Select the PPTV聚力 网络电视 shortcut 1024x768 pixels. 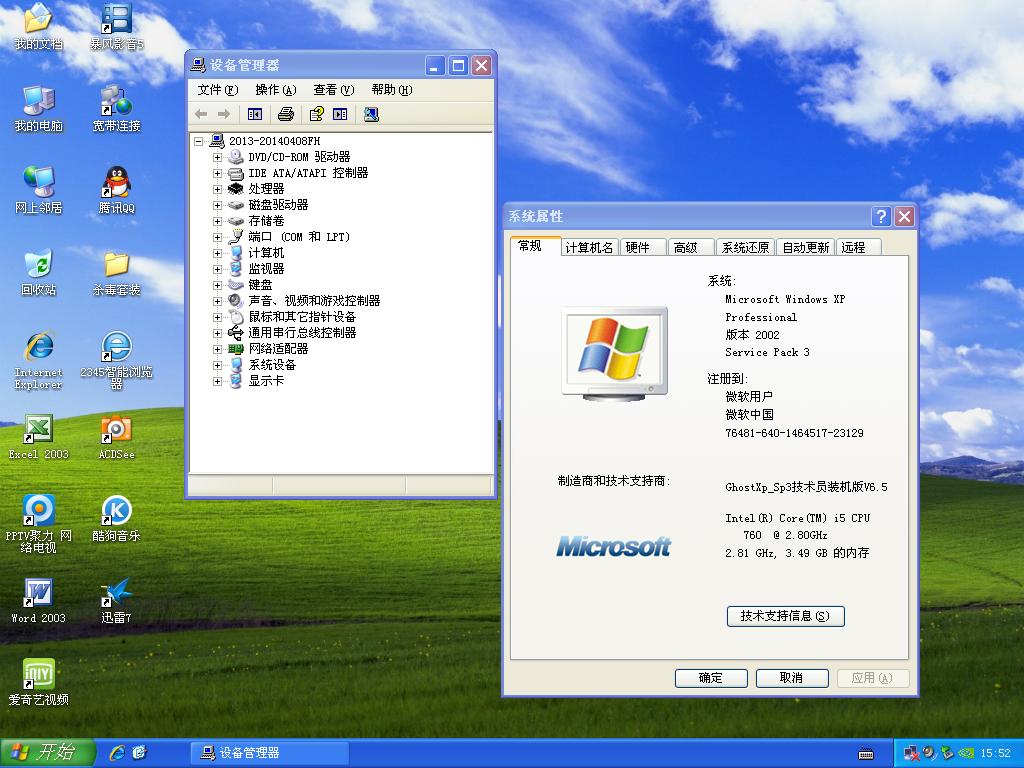(x=39, y=524)
